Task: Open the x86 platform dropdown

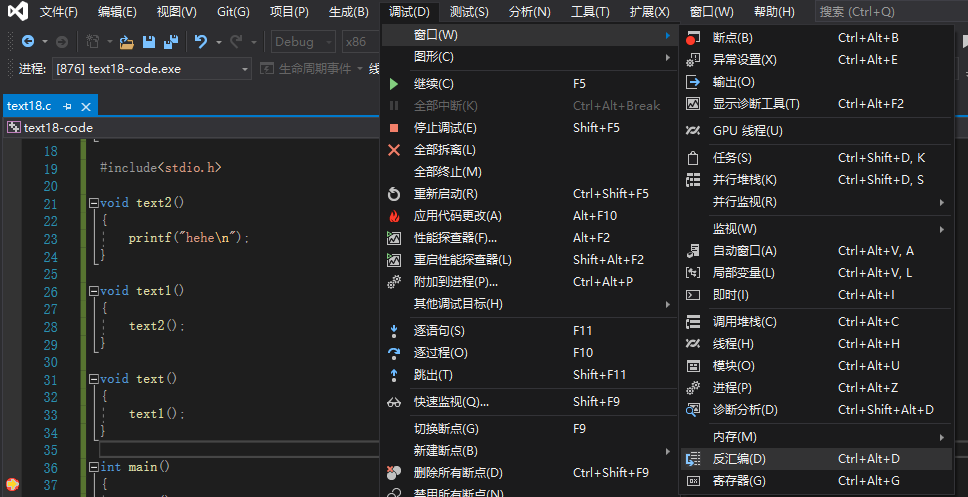Action: [361, 42]
